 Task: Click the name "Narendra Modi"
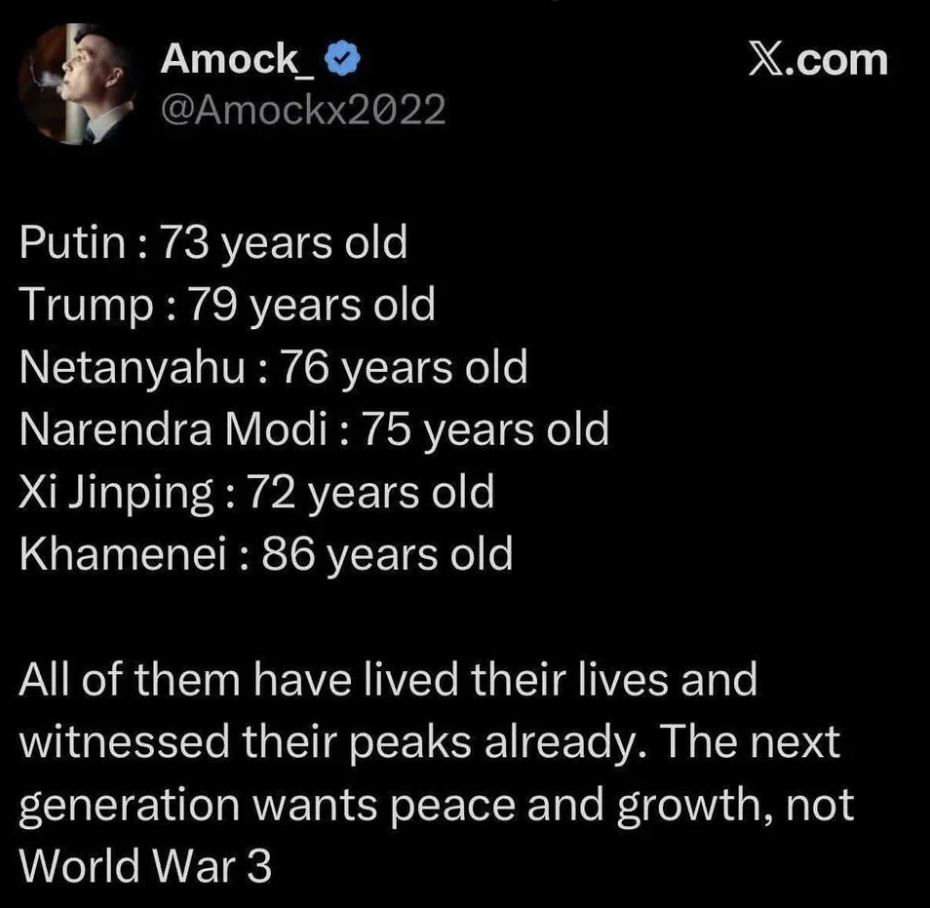(x=173, y=430)
